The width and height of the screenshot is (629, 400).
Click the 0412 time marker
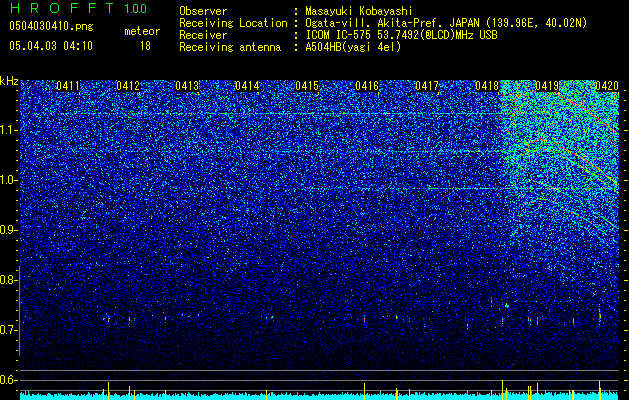pyautogui.click(x=128, y=86)
